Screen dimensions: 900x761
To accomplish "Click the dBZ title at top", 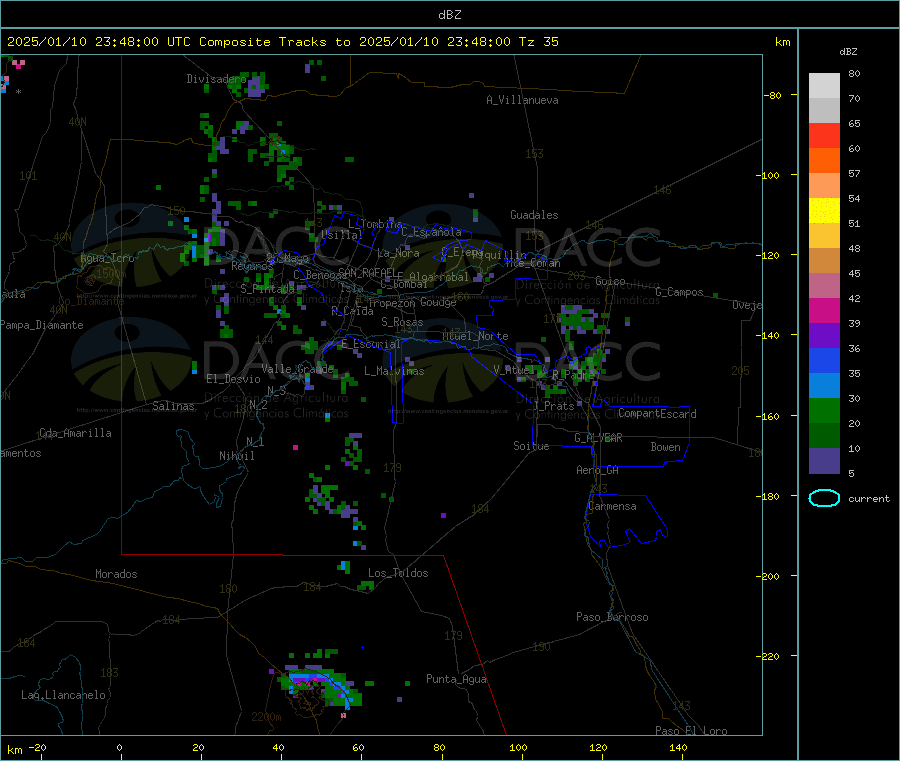I will click(x=449, y=15).
